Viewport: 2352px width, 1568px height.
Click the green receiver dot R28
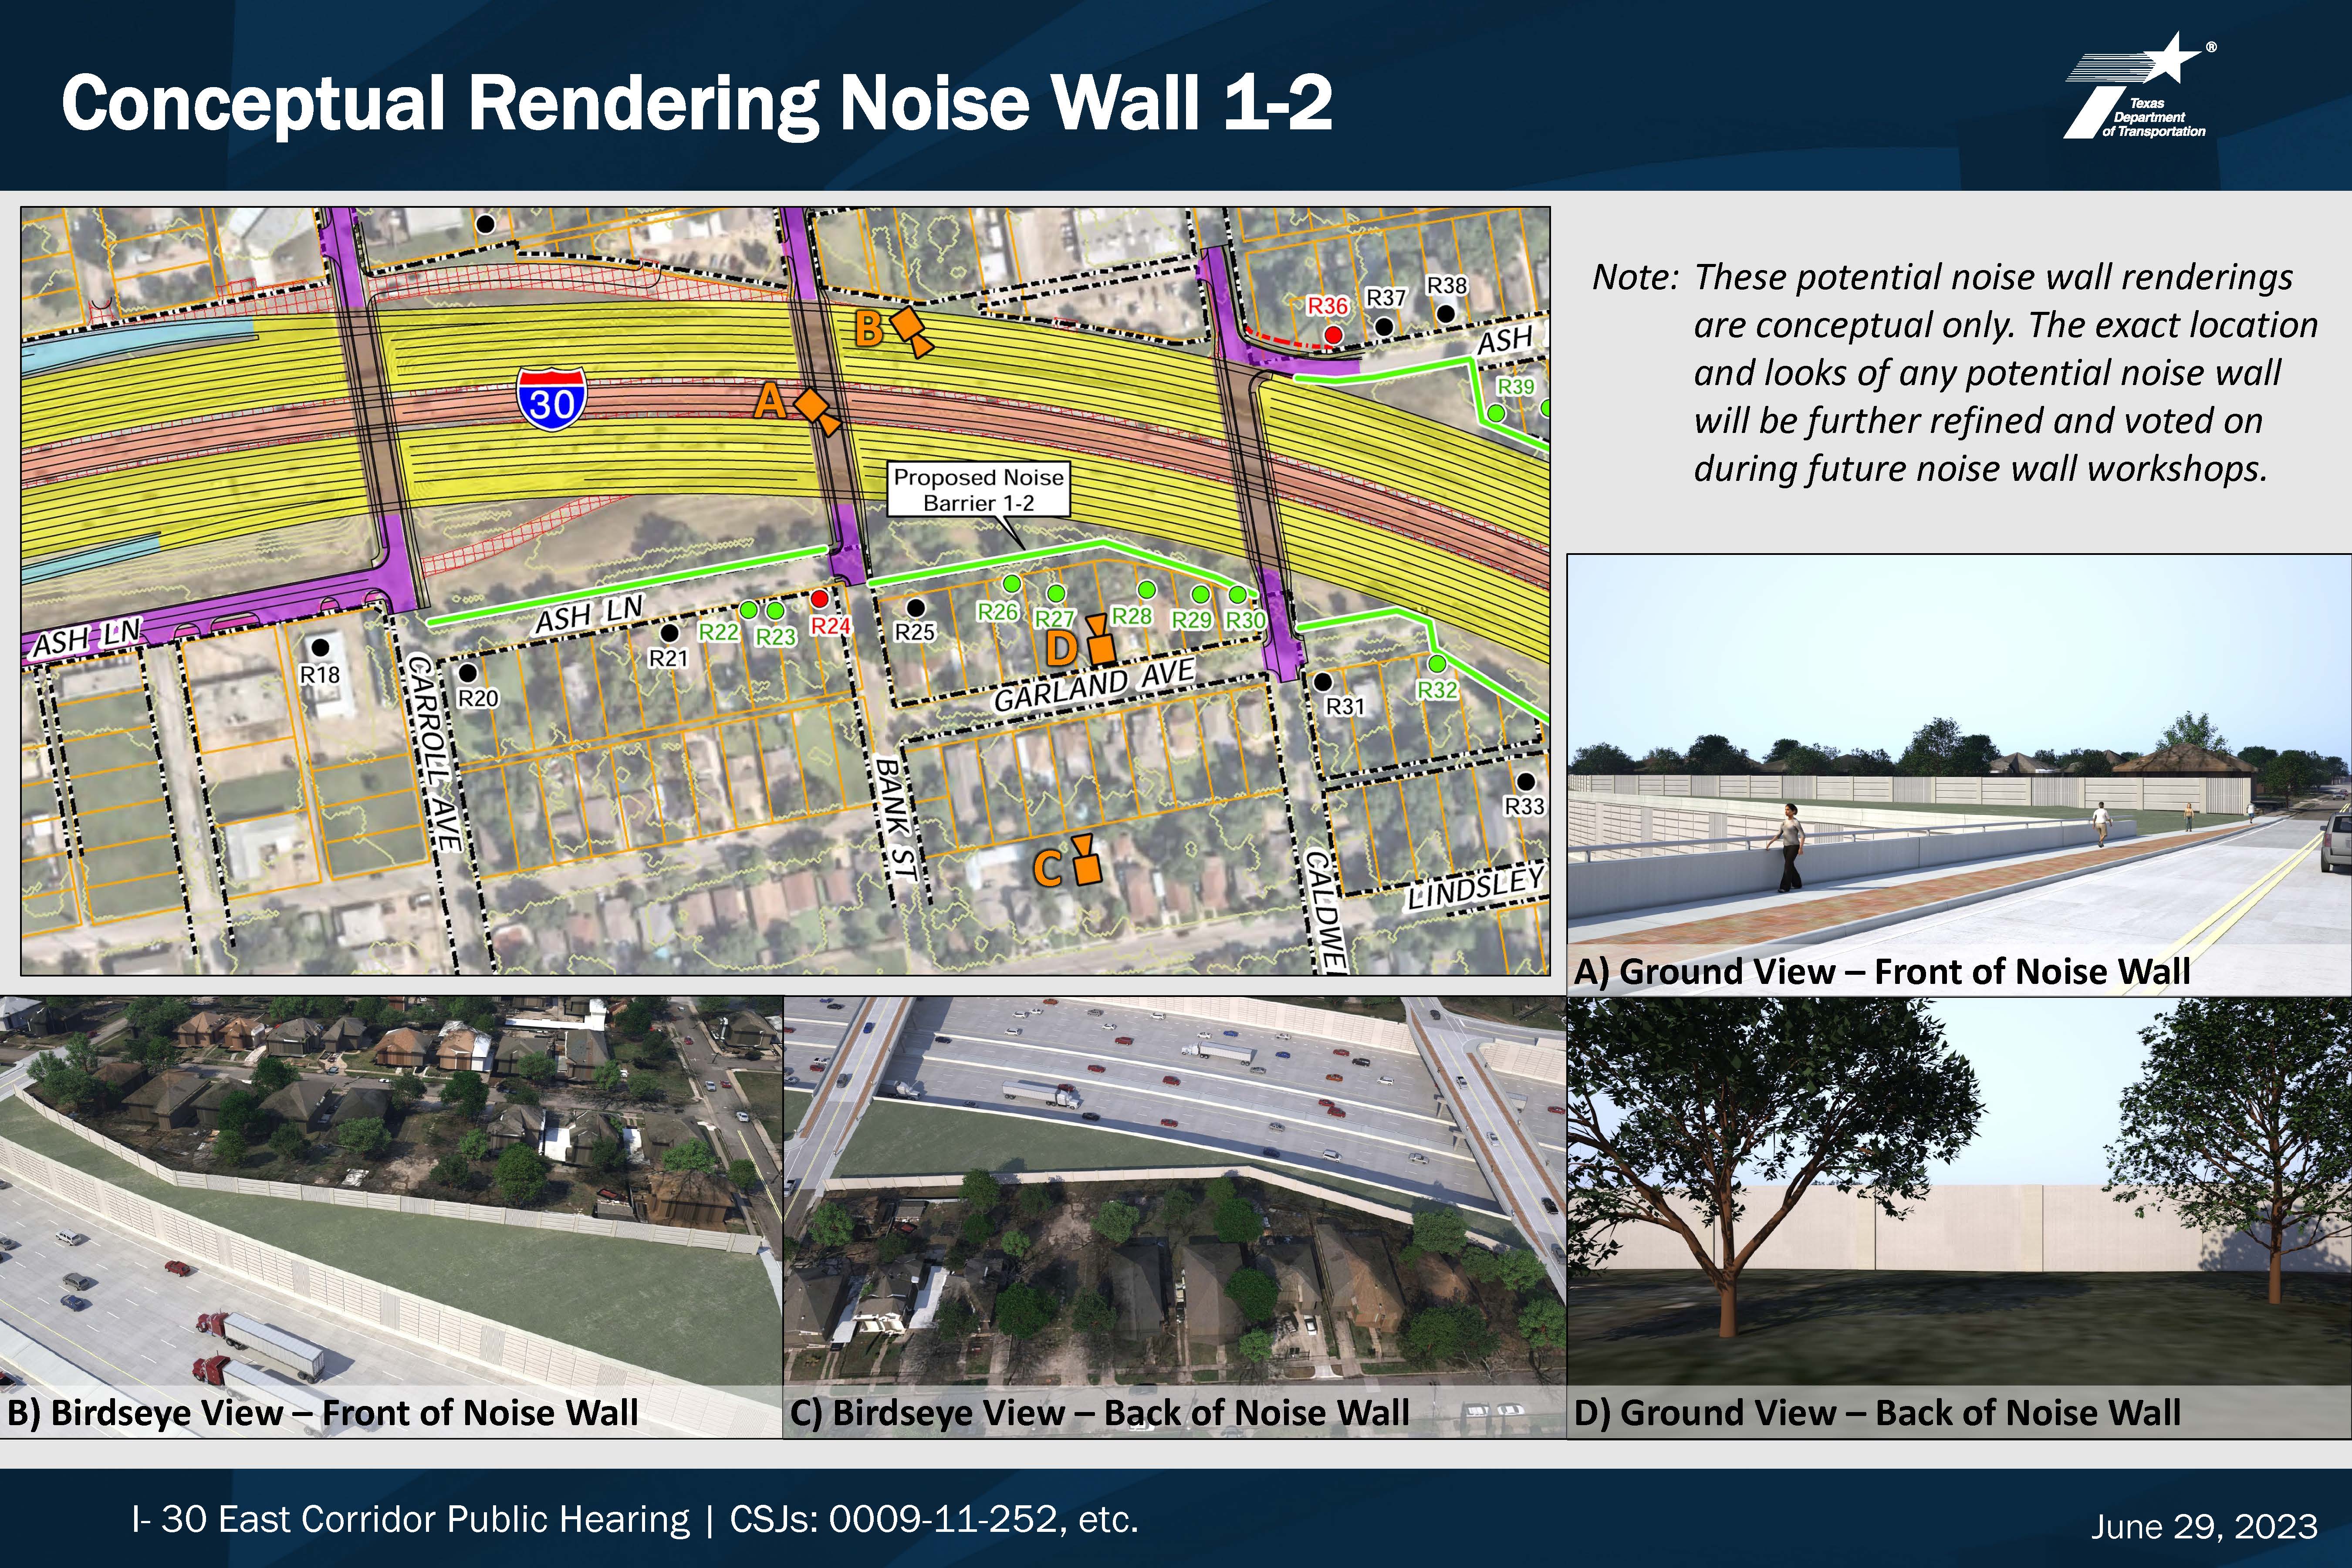pyautogui.click(x=1147, y=590)
